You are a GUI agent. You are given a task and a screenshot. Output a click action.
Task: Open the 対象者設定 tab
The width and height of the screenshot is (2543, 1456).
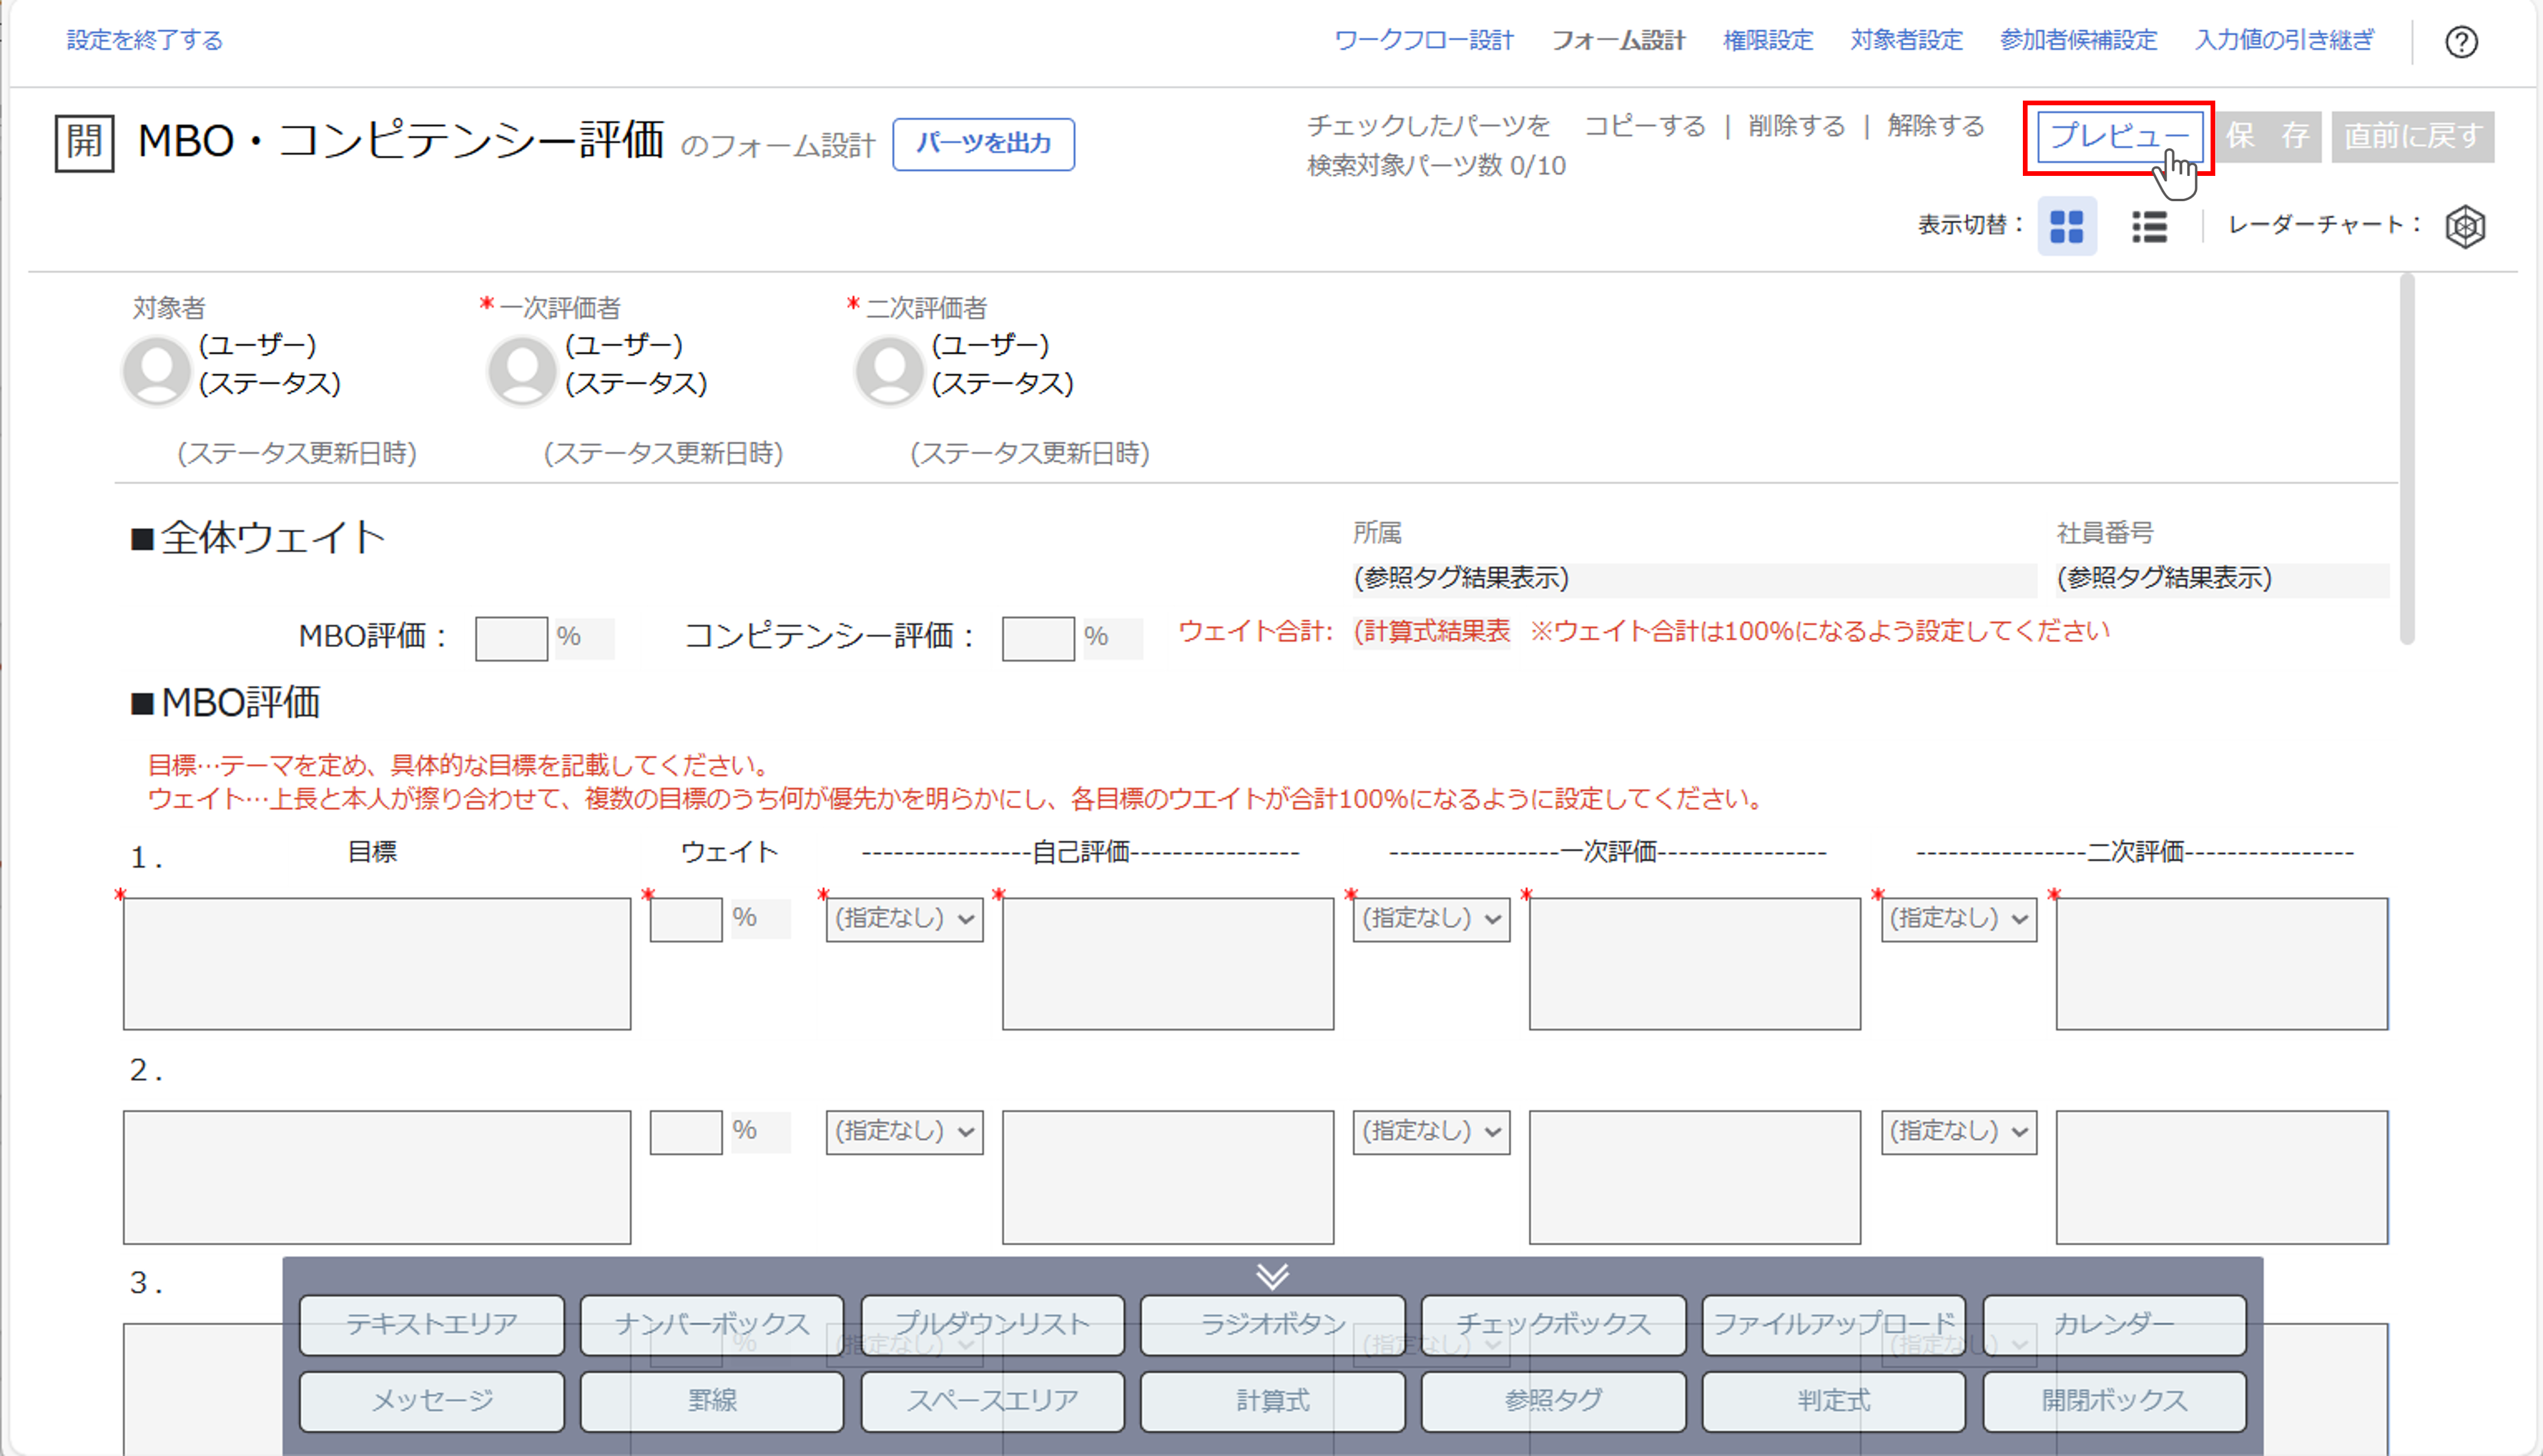(x=1906, y=40)
